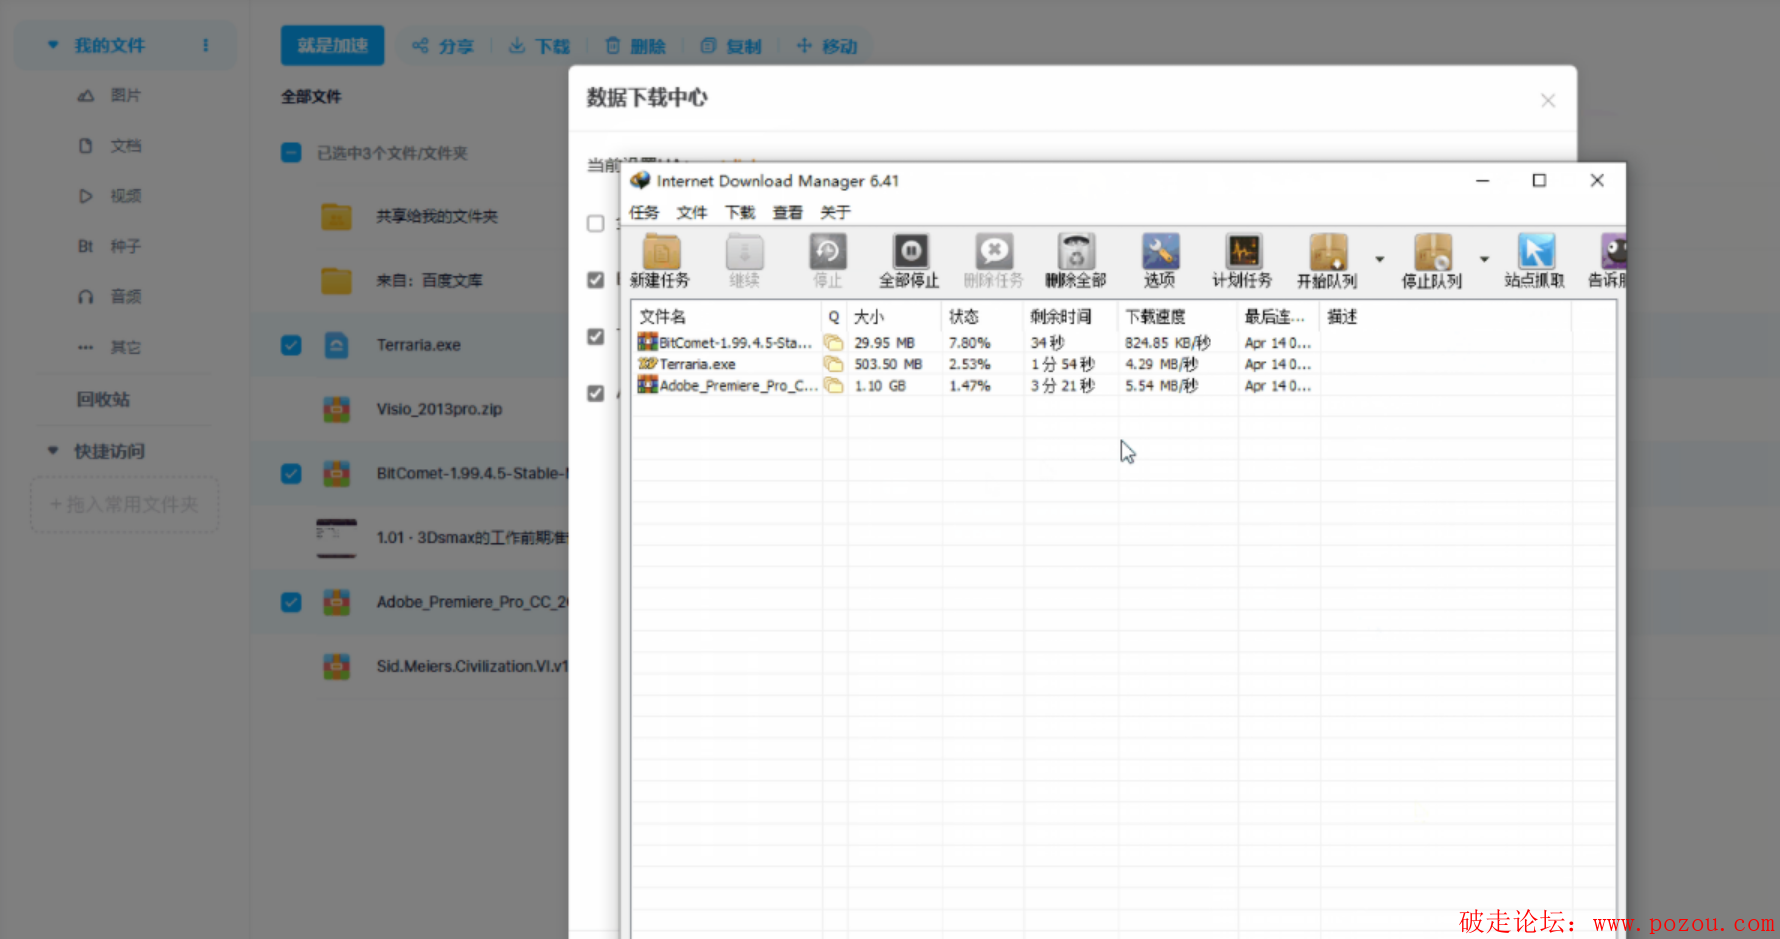The height and width of the screenshot is (939, 1780).
Task: Click the 全部停止 stop-all icon
Action: click(910, 252)
